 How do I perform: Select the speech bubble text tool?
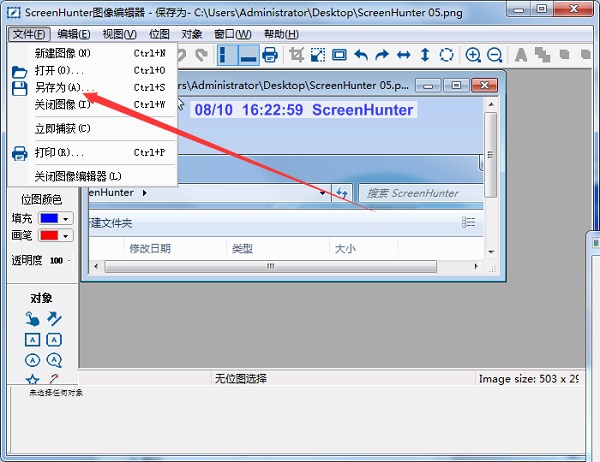54,360
